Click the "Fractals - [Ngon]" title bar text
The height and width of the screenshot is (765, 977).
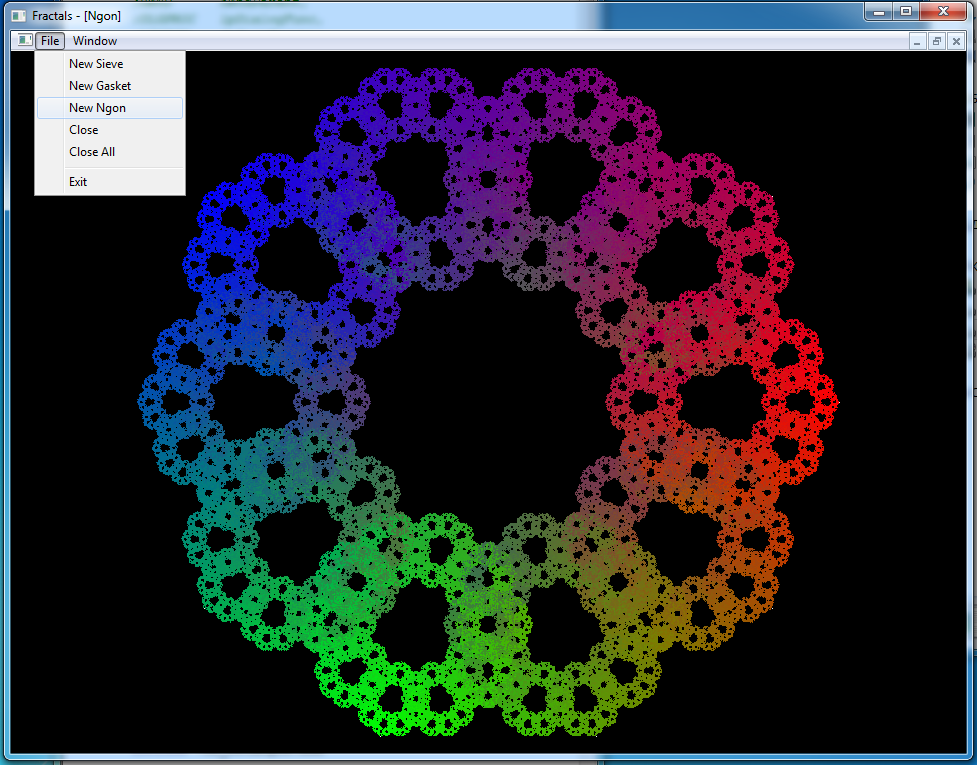pyautogui.click(x=76, y=16)
